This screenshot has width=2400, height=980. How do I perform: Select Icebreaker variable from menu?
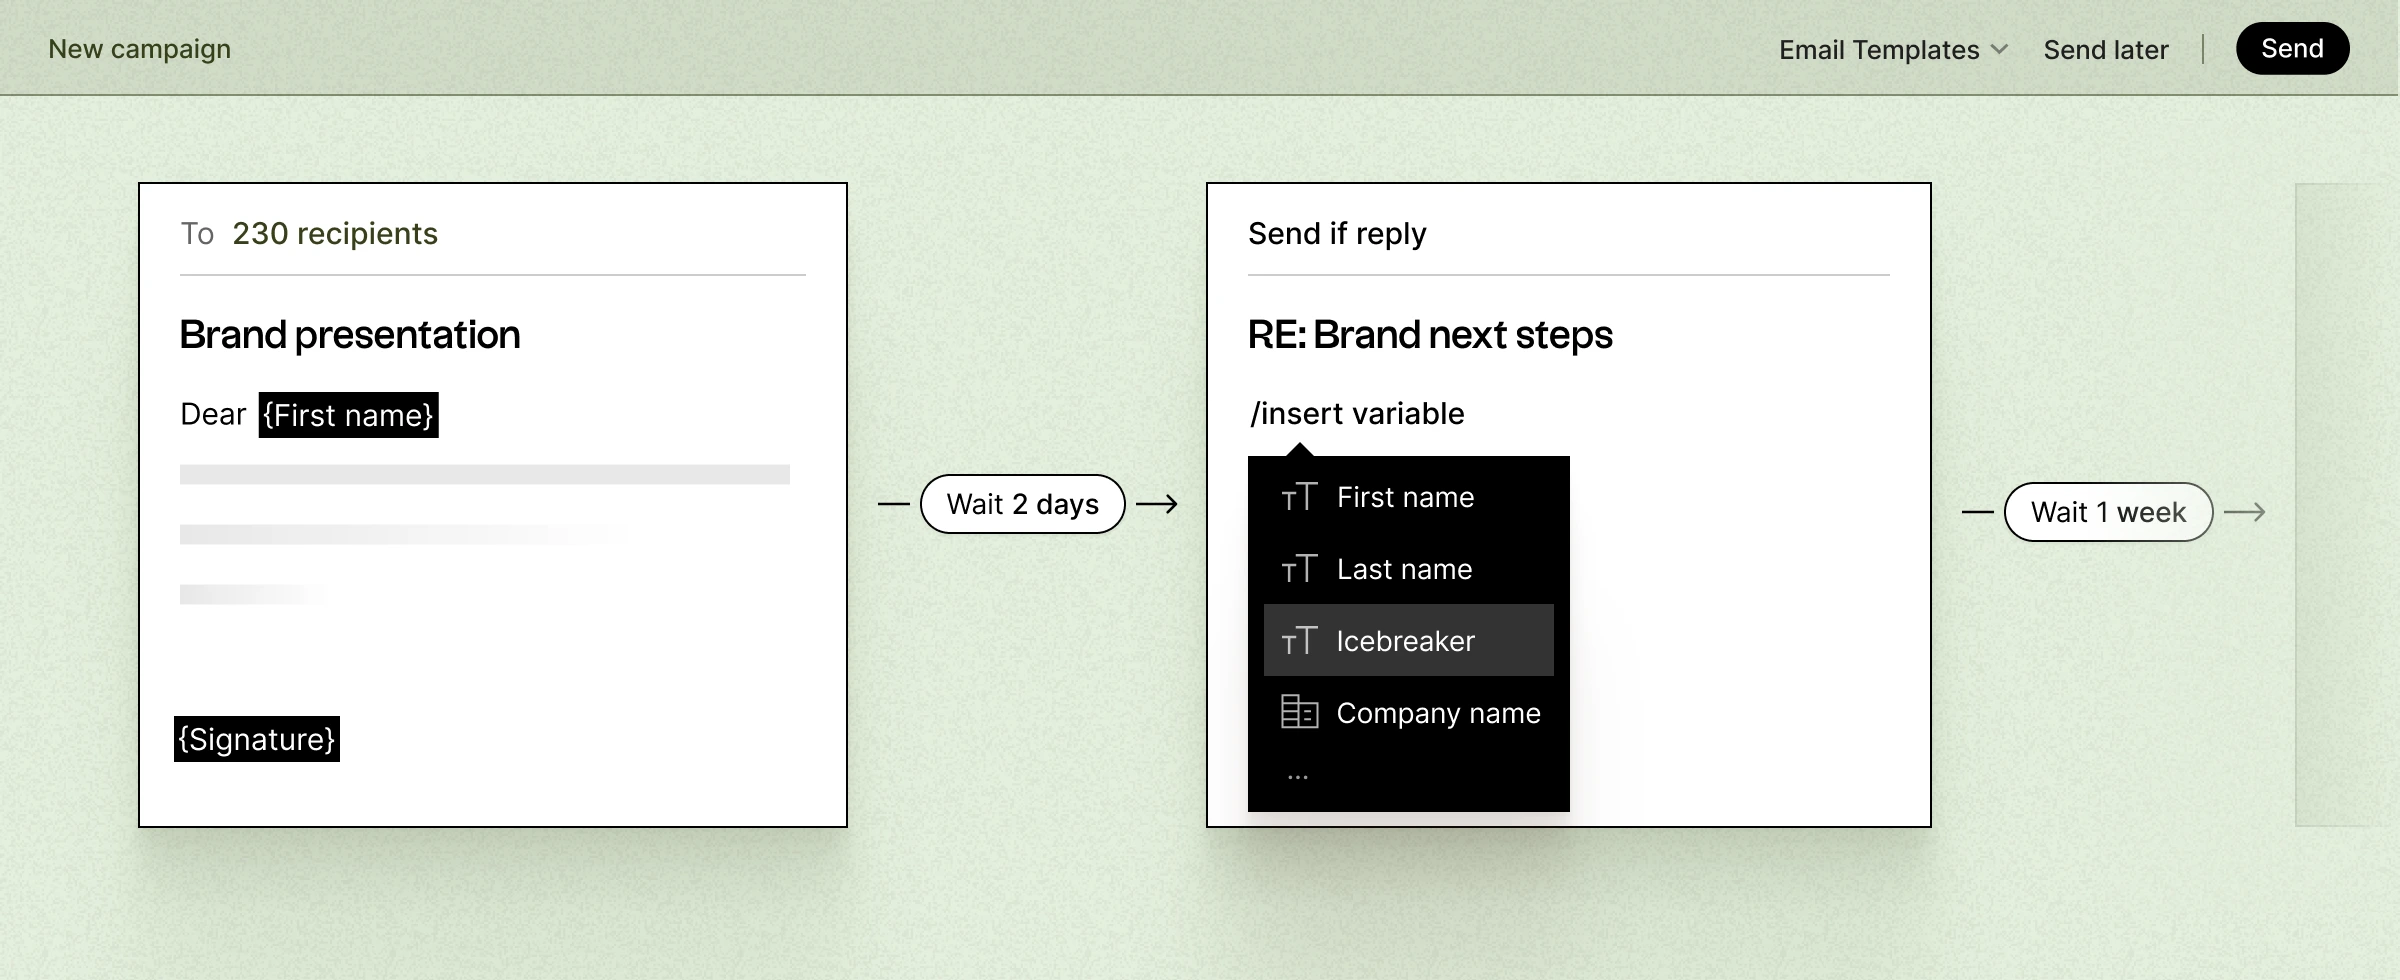click(1409, 640)
